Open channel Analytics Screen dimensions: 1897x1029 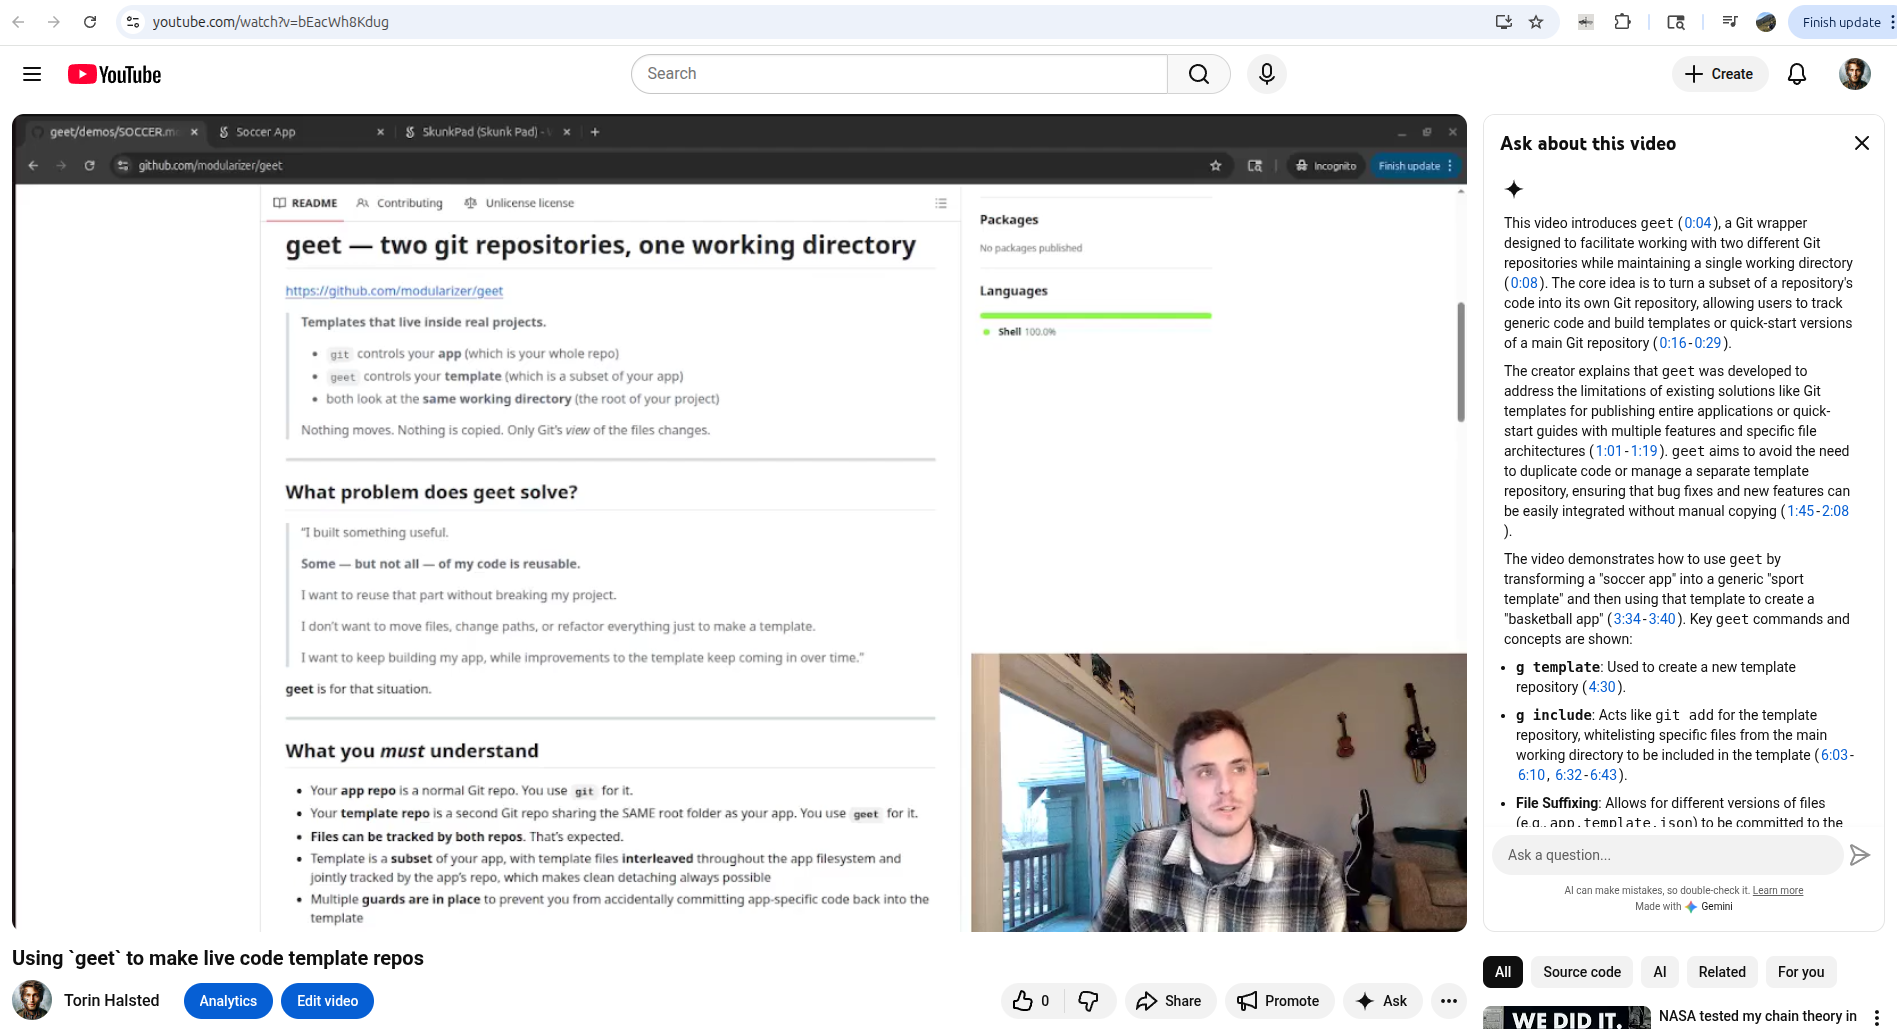click(x=228, y=1001)
